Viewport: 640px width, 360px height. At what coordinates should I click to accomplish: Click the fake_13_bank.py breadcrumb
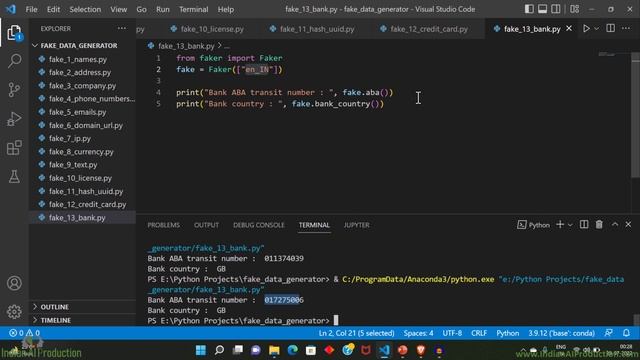(186, 46)
